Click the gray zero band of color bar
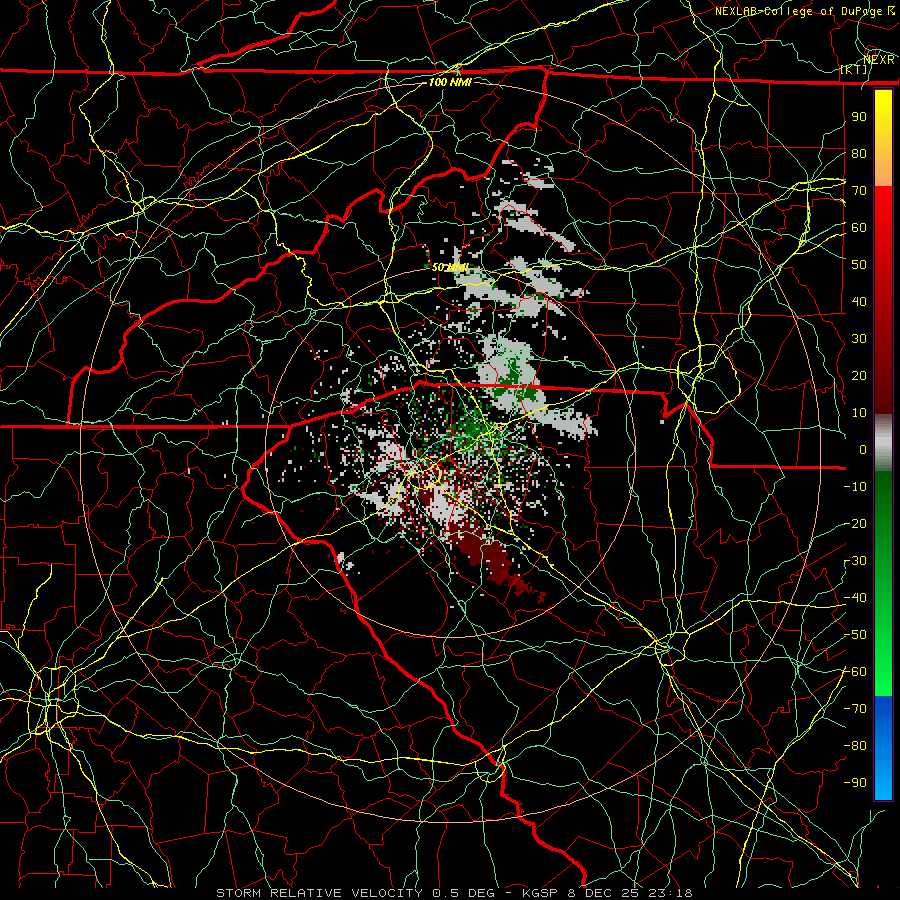Viewport: 900px width, 900px height. click(883, 443)
